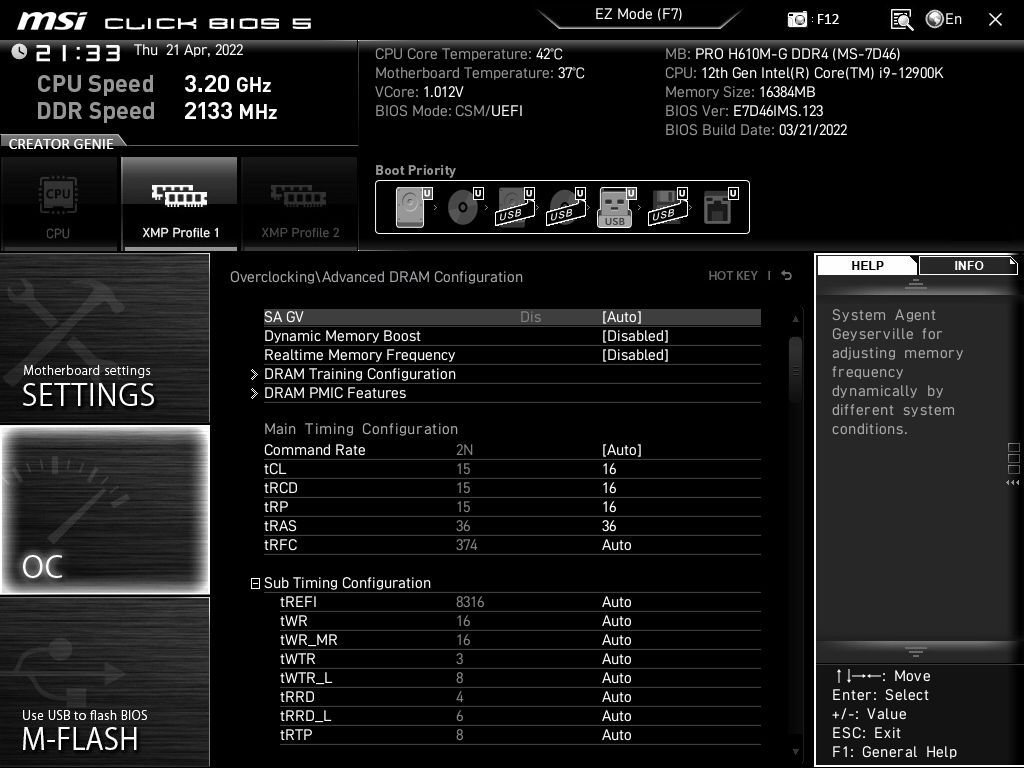The width and height of the screenshot is (1024, 768).
Task: Select the network boot device icon
Action: [x=720, y=207]
